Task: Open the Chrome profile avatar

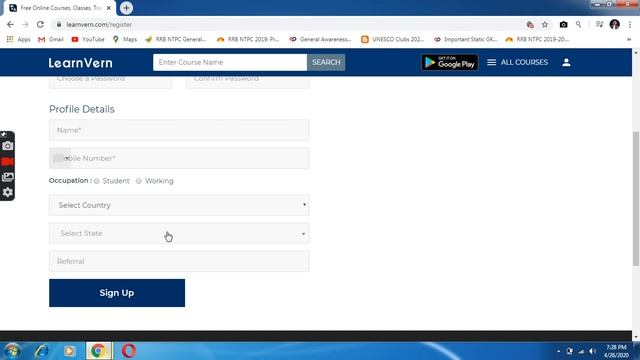Action: pos(615,24)
